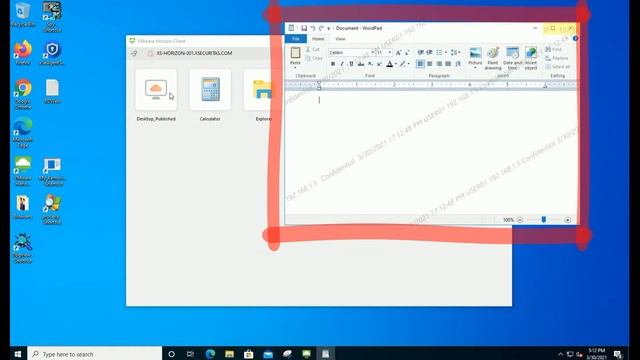This screenshot has width=640, height=360.
Task: Toggle Underline formatting in WordPad
Action: point(351,64)
